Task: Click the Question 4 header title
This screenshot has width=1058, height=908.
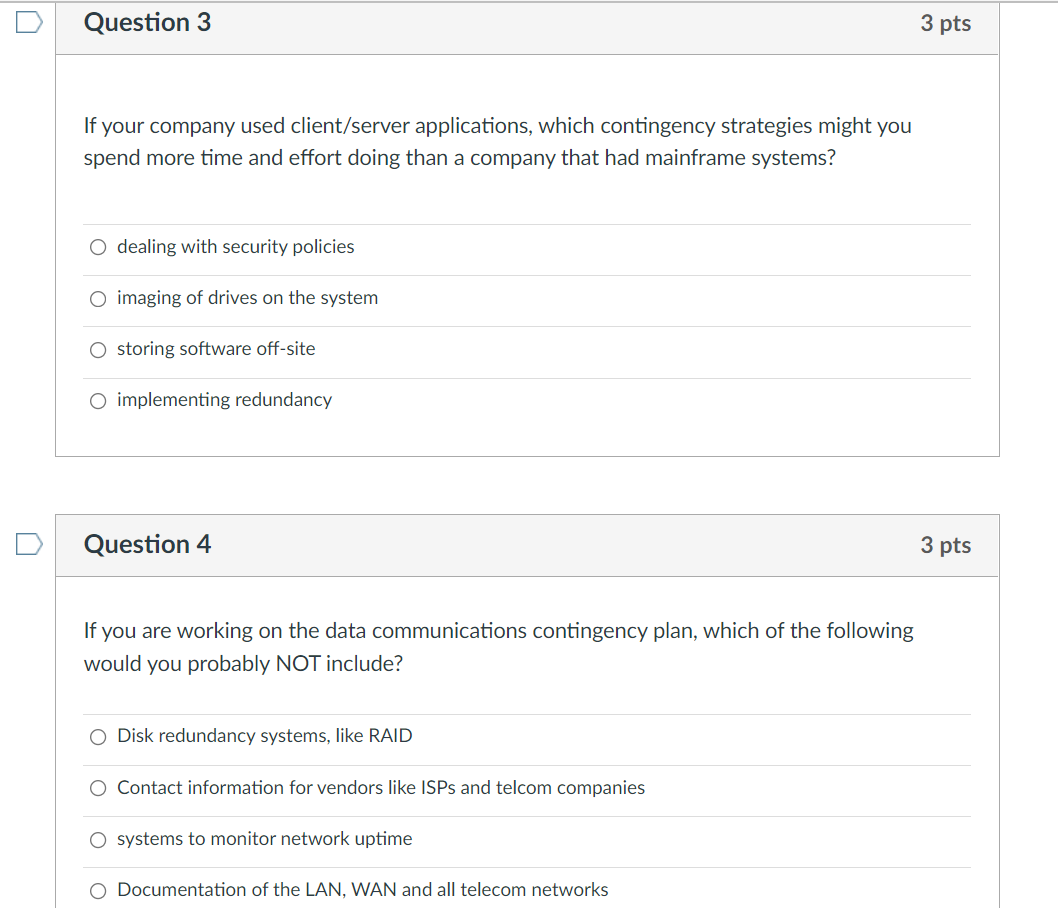Action: tap(147, 544)
